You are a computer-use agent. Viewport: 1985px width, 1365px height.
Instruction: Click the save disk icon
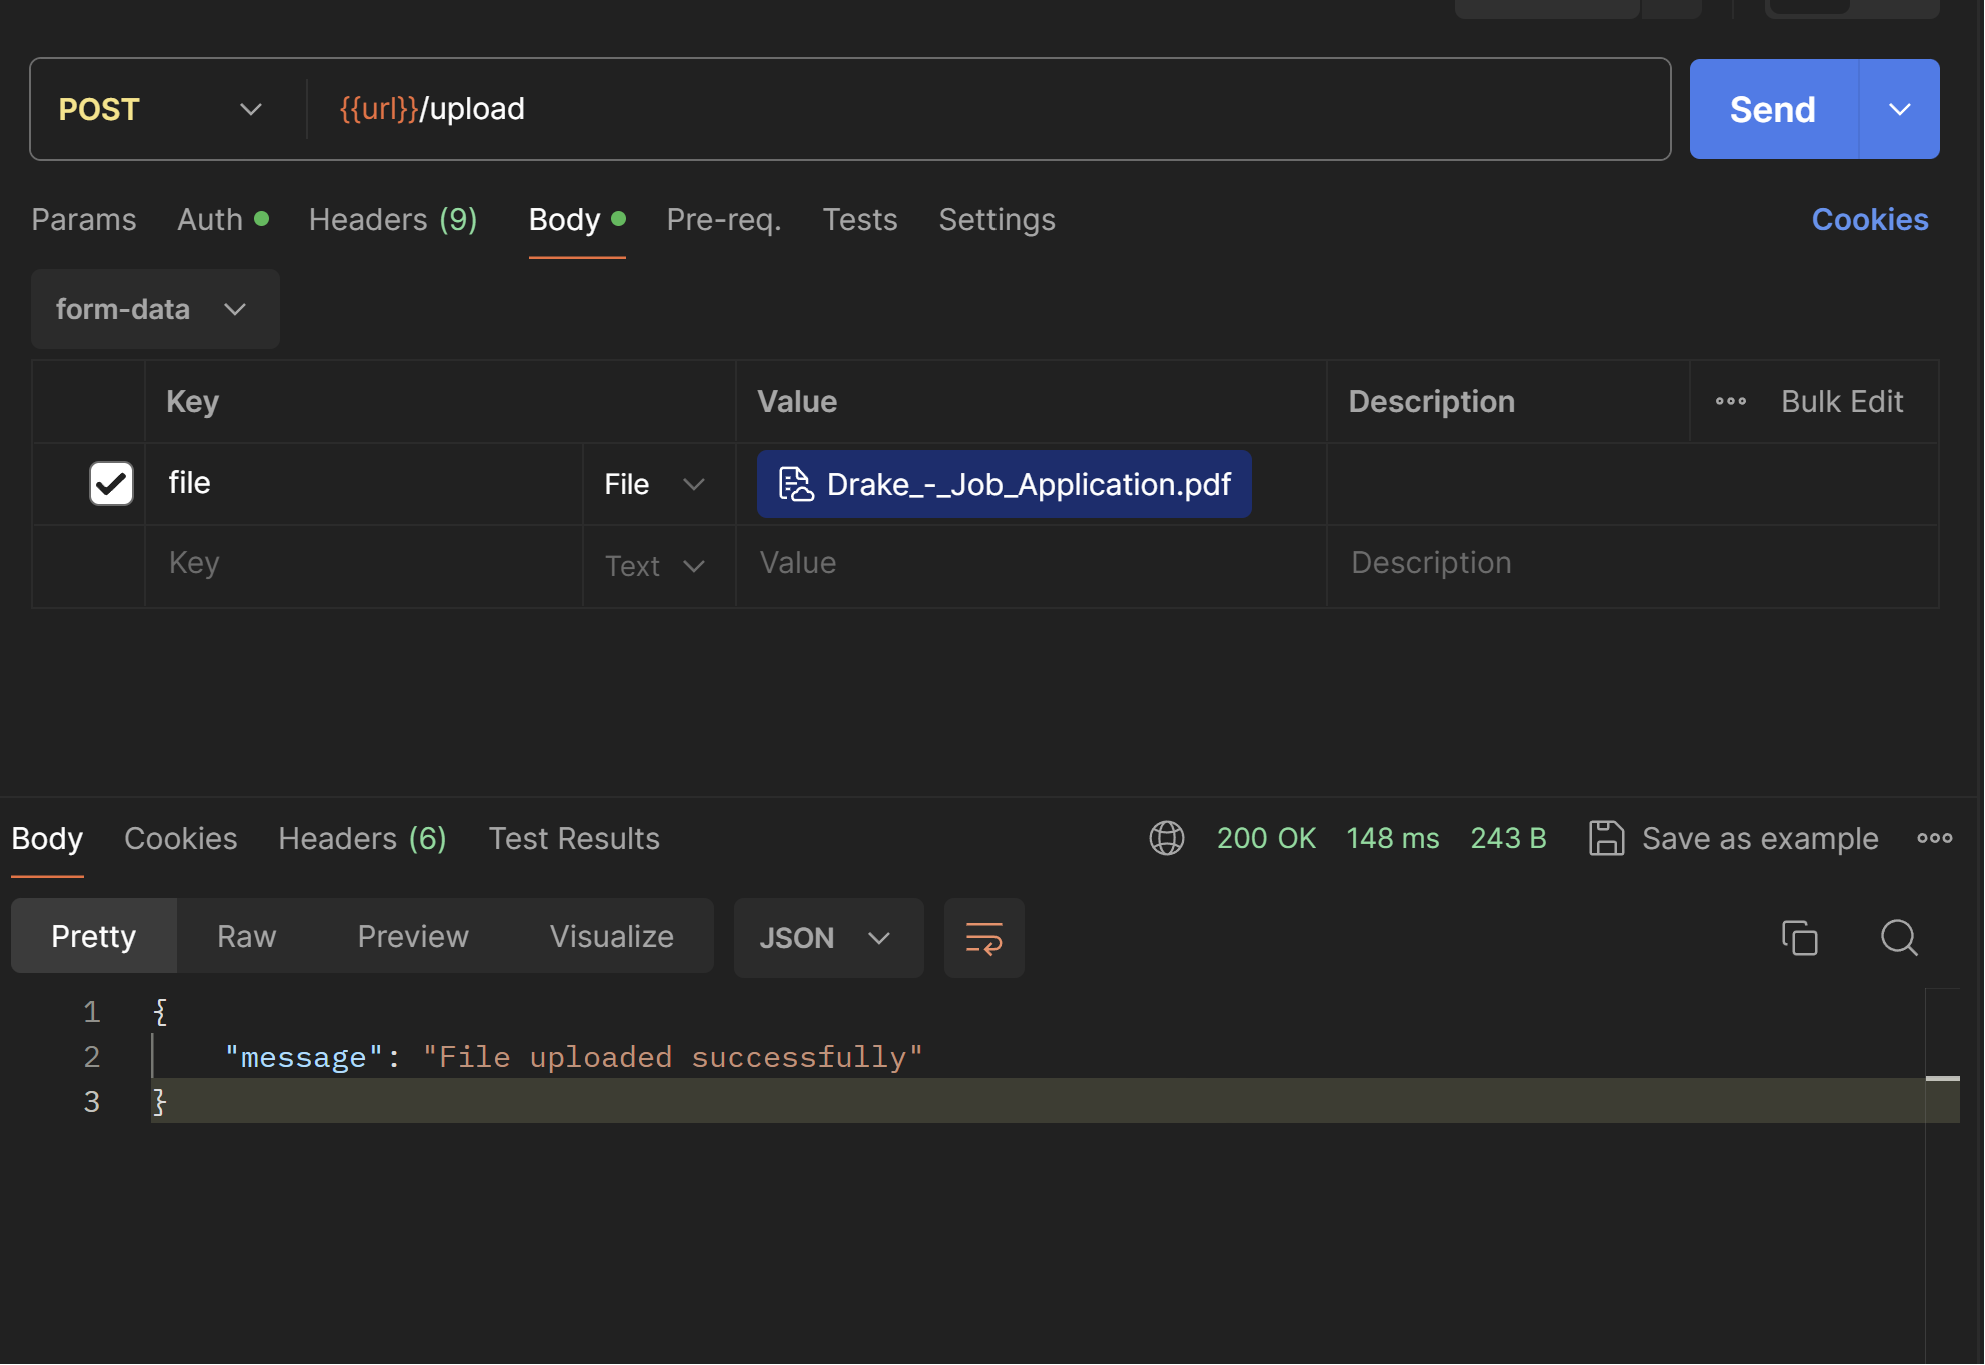click(x=1606, y=838)
